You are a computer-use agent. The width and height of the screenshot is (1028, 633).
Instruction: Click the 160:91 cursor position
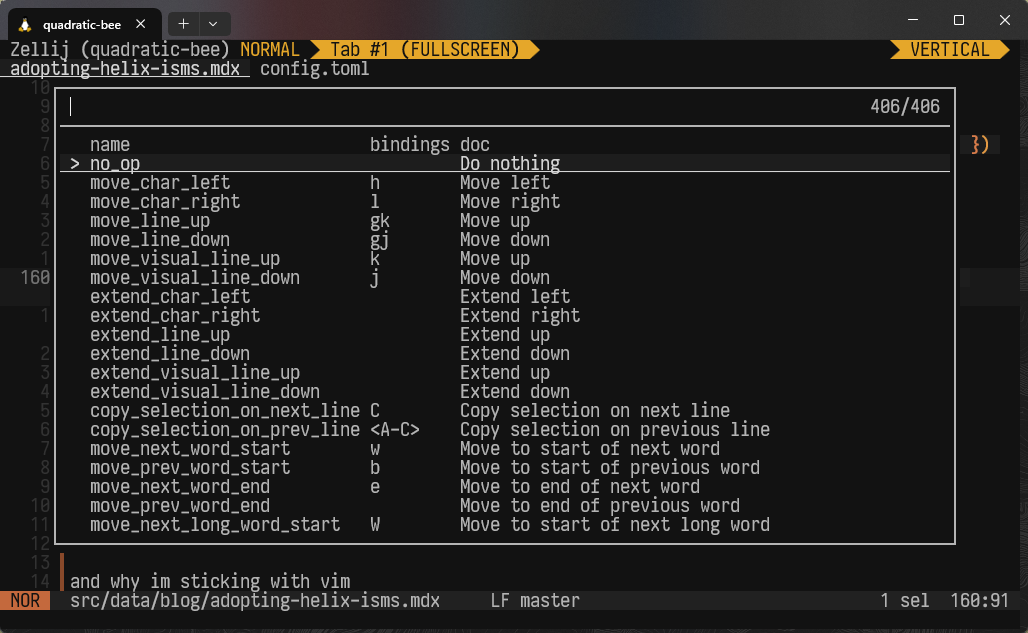point(979,600)
